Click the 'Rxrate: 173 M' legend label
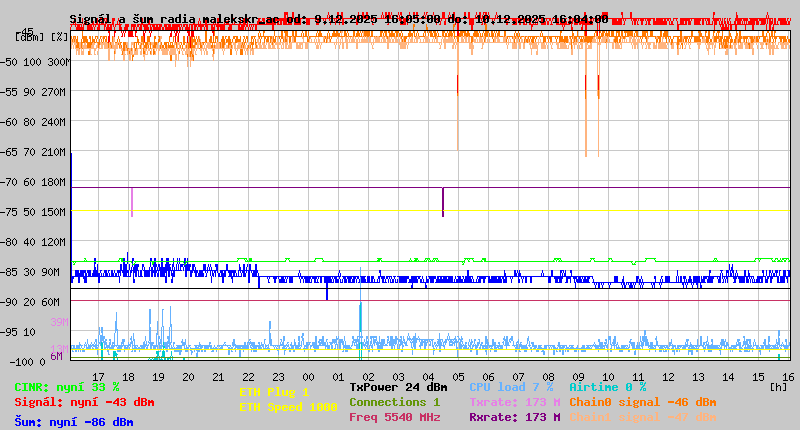This screenshot has height=430, width=800. coord(515,417)
